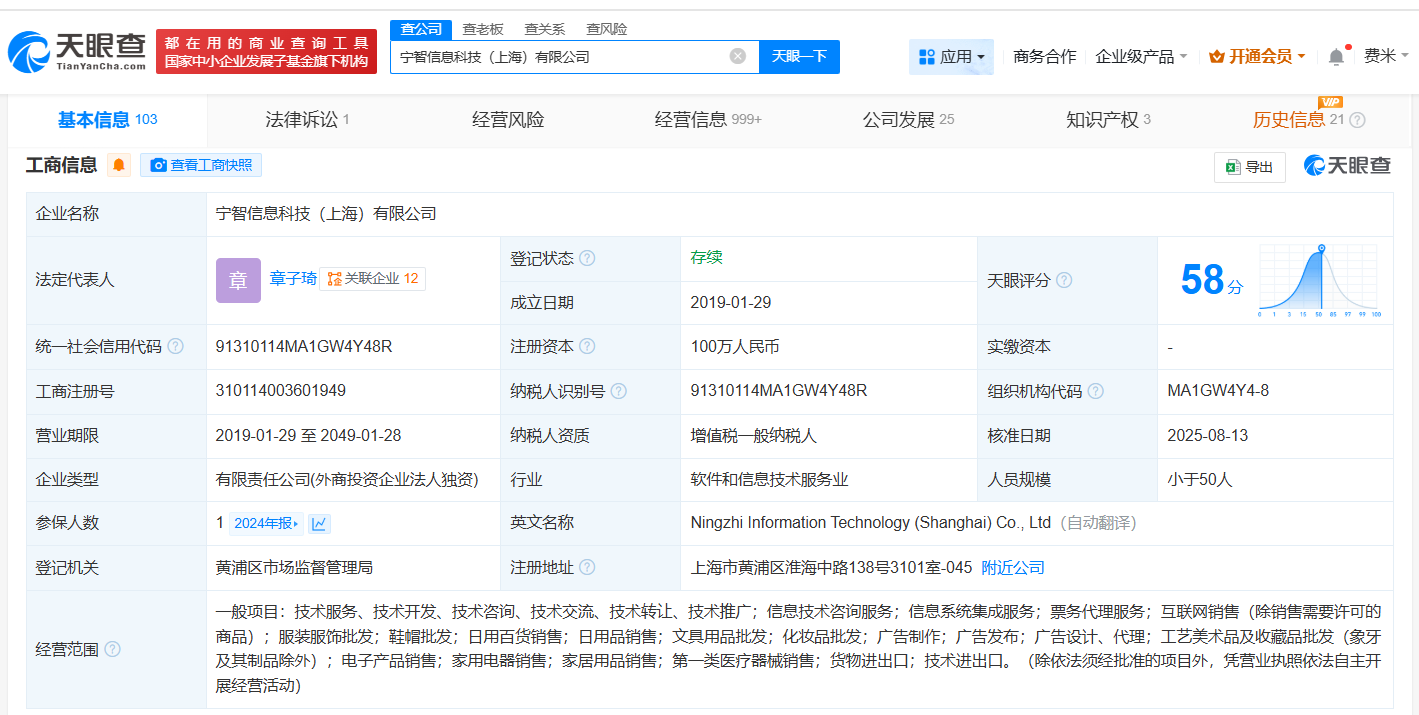This screenshot has height=715, width=1419.
Task: Expand the 应用 dropdown
Action: click(x=951, y=56)
